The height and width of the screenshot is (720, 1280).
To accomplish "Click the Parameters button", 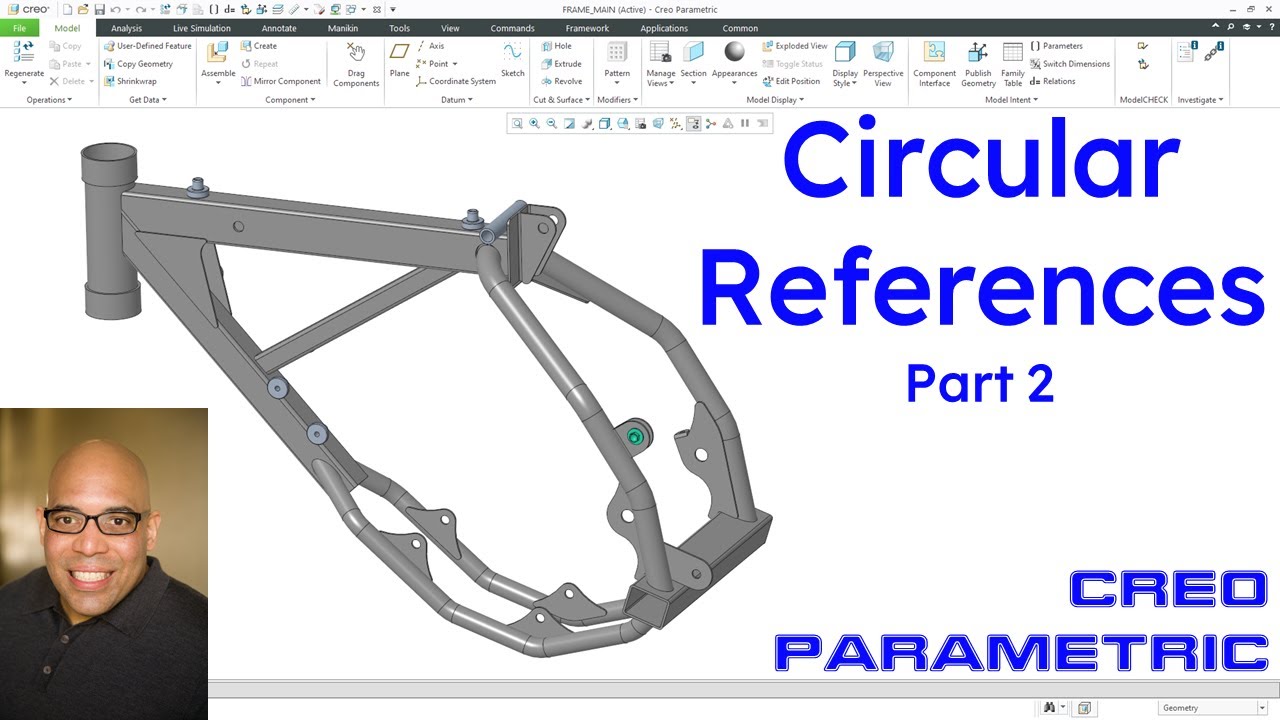I will 1055,46.
